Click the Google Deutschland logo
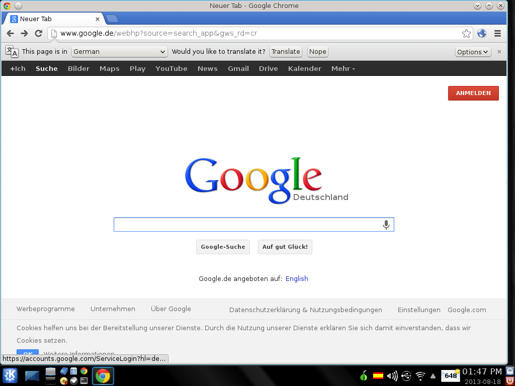515x386 pixels. click(x=266, y=180)
